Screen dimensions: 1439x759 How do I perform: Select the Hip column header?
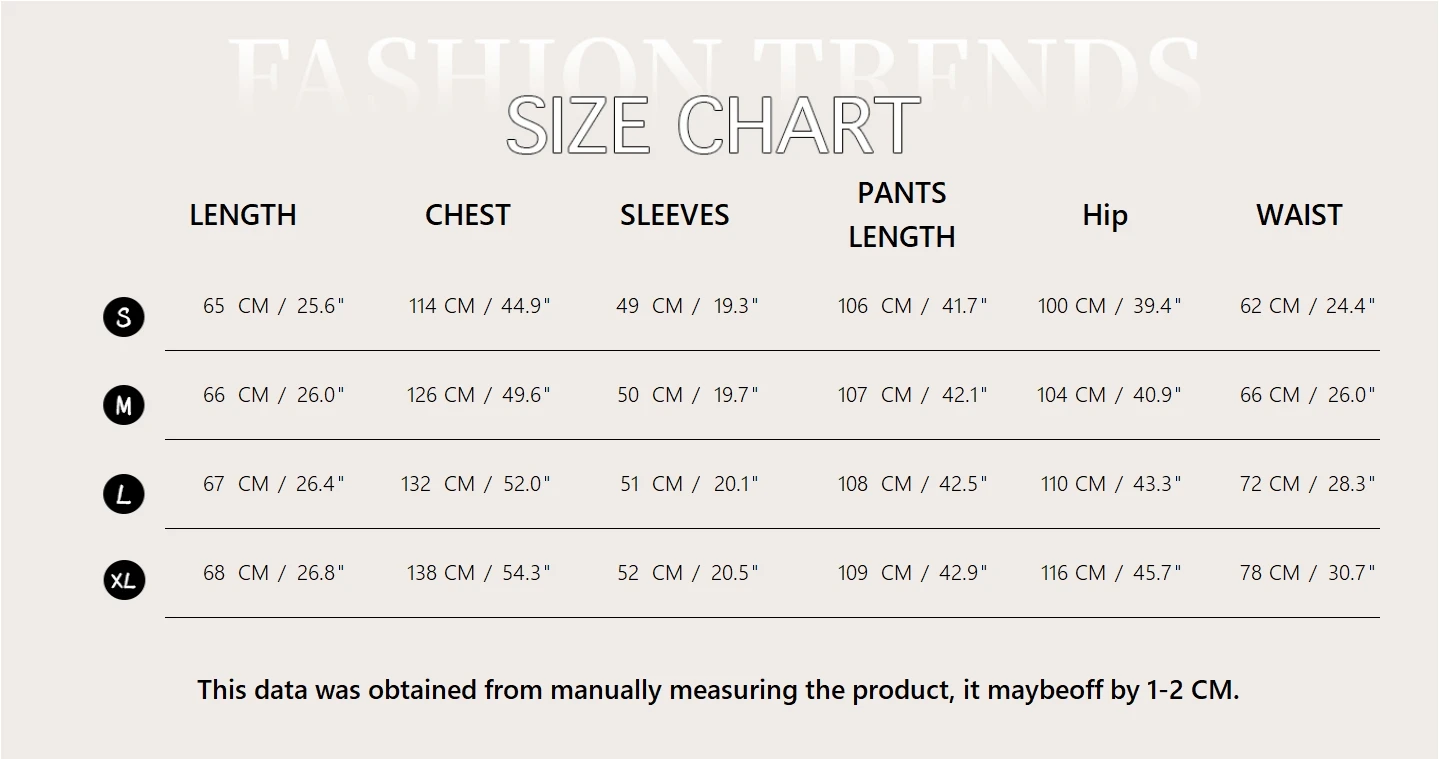[x=1104, y=215]
